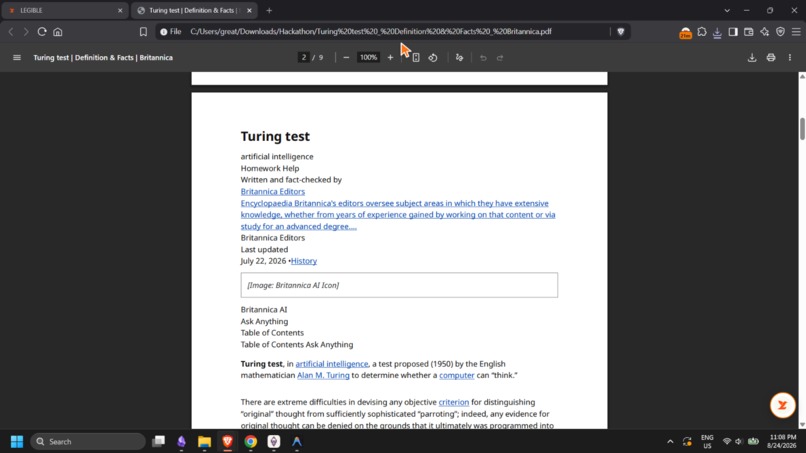Zoom out with the minus button
The image size is (806, 453).
[x=346, y=58]
